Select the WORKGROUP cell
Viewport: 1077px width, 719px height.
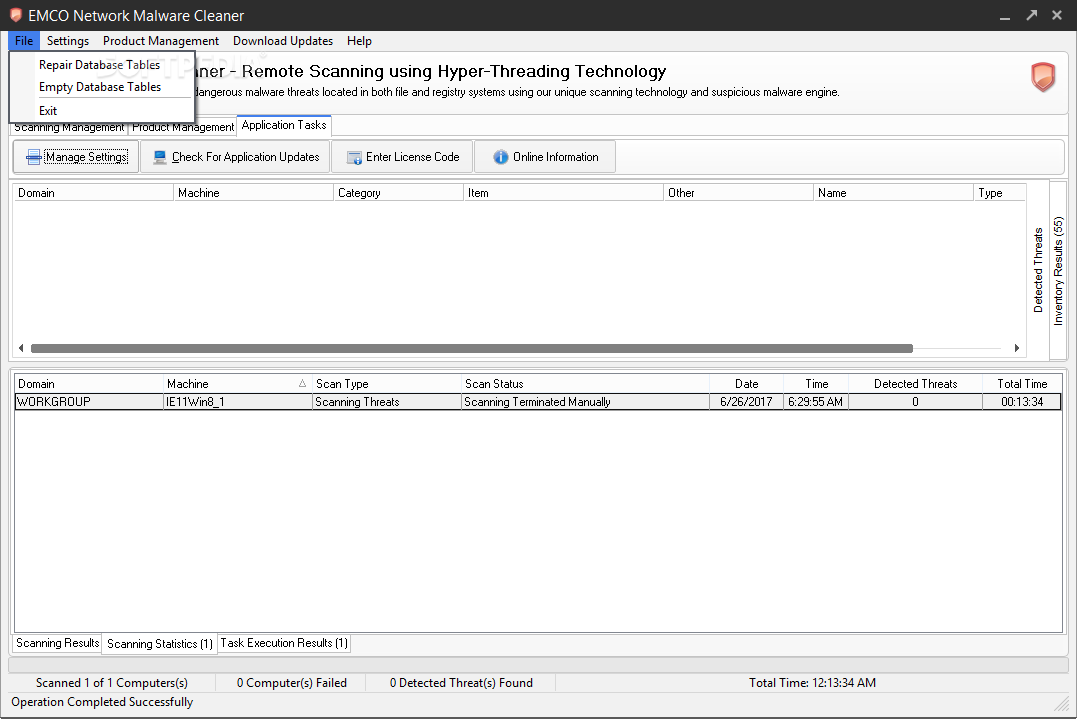[89, 402]
